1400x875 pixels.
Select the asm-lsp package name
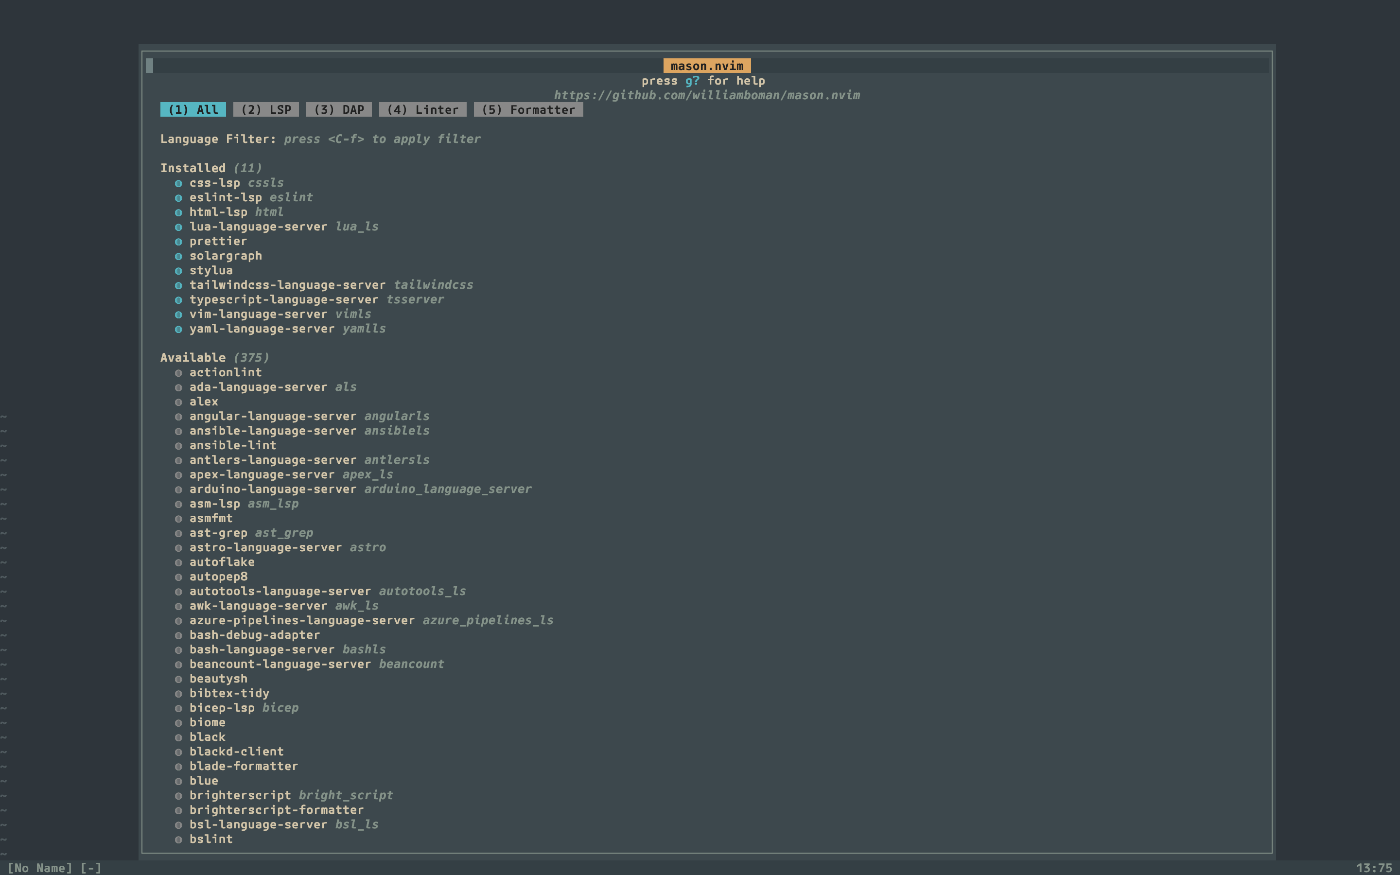[x=215, y=504]
